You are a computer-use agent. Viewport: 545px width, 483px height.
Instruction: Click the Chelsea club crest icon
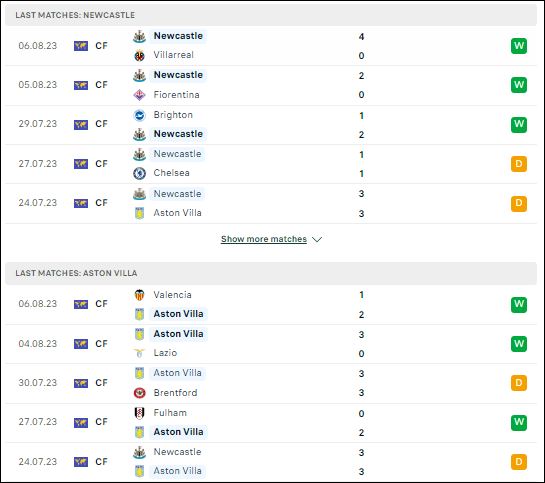(x=139, y=173)
